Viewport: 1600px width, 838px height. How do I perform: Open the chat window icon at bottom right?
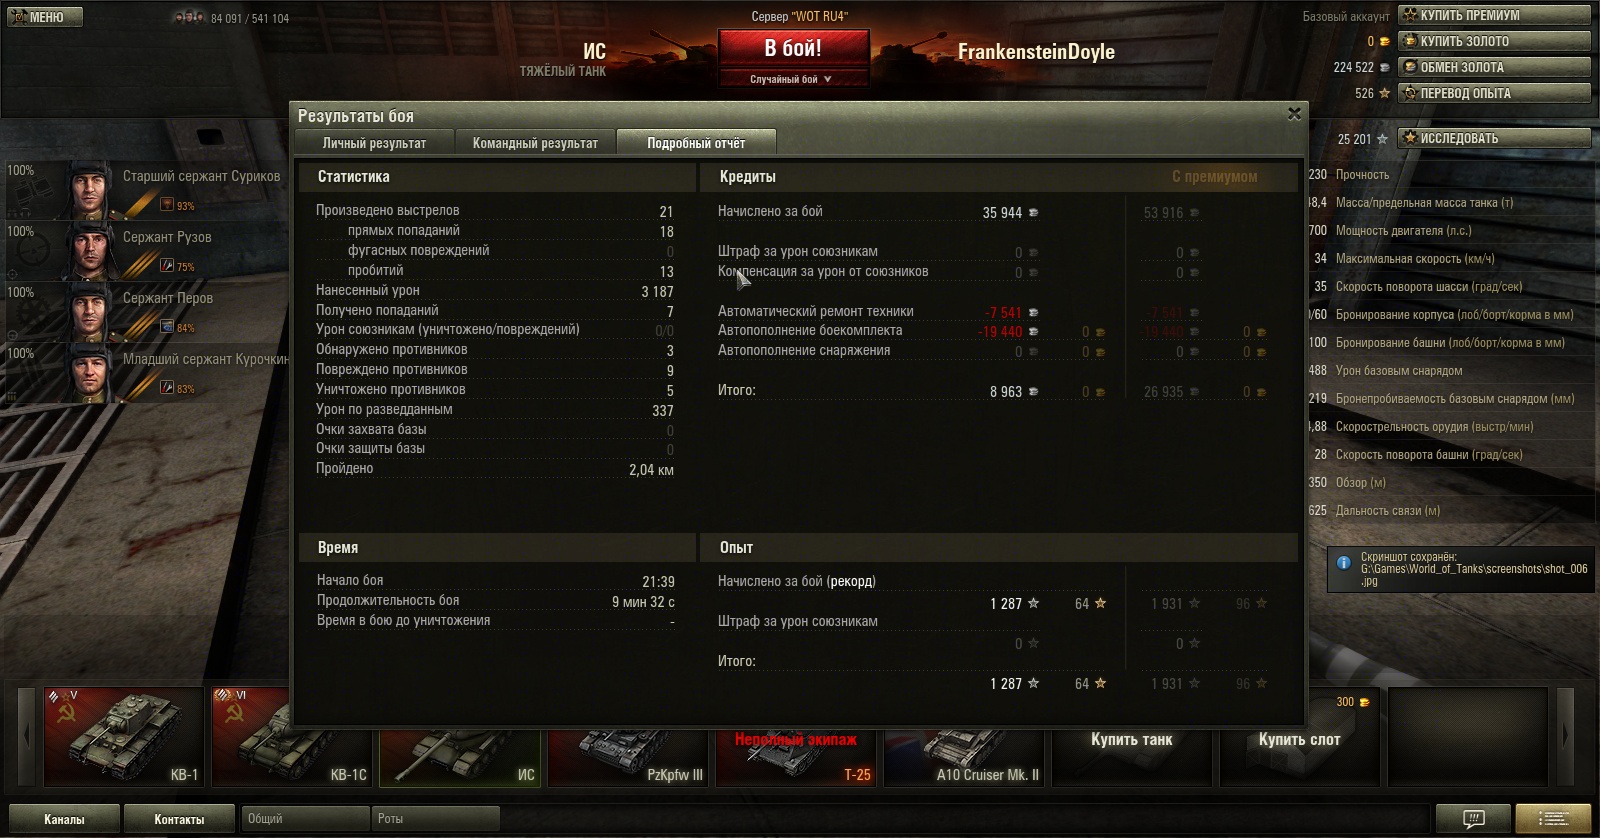1473,819
